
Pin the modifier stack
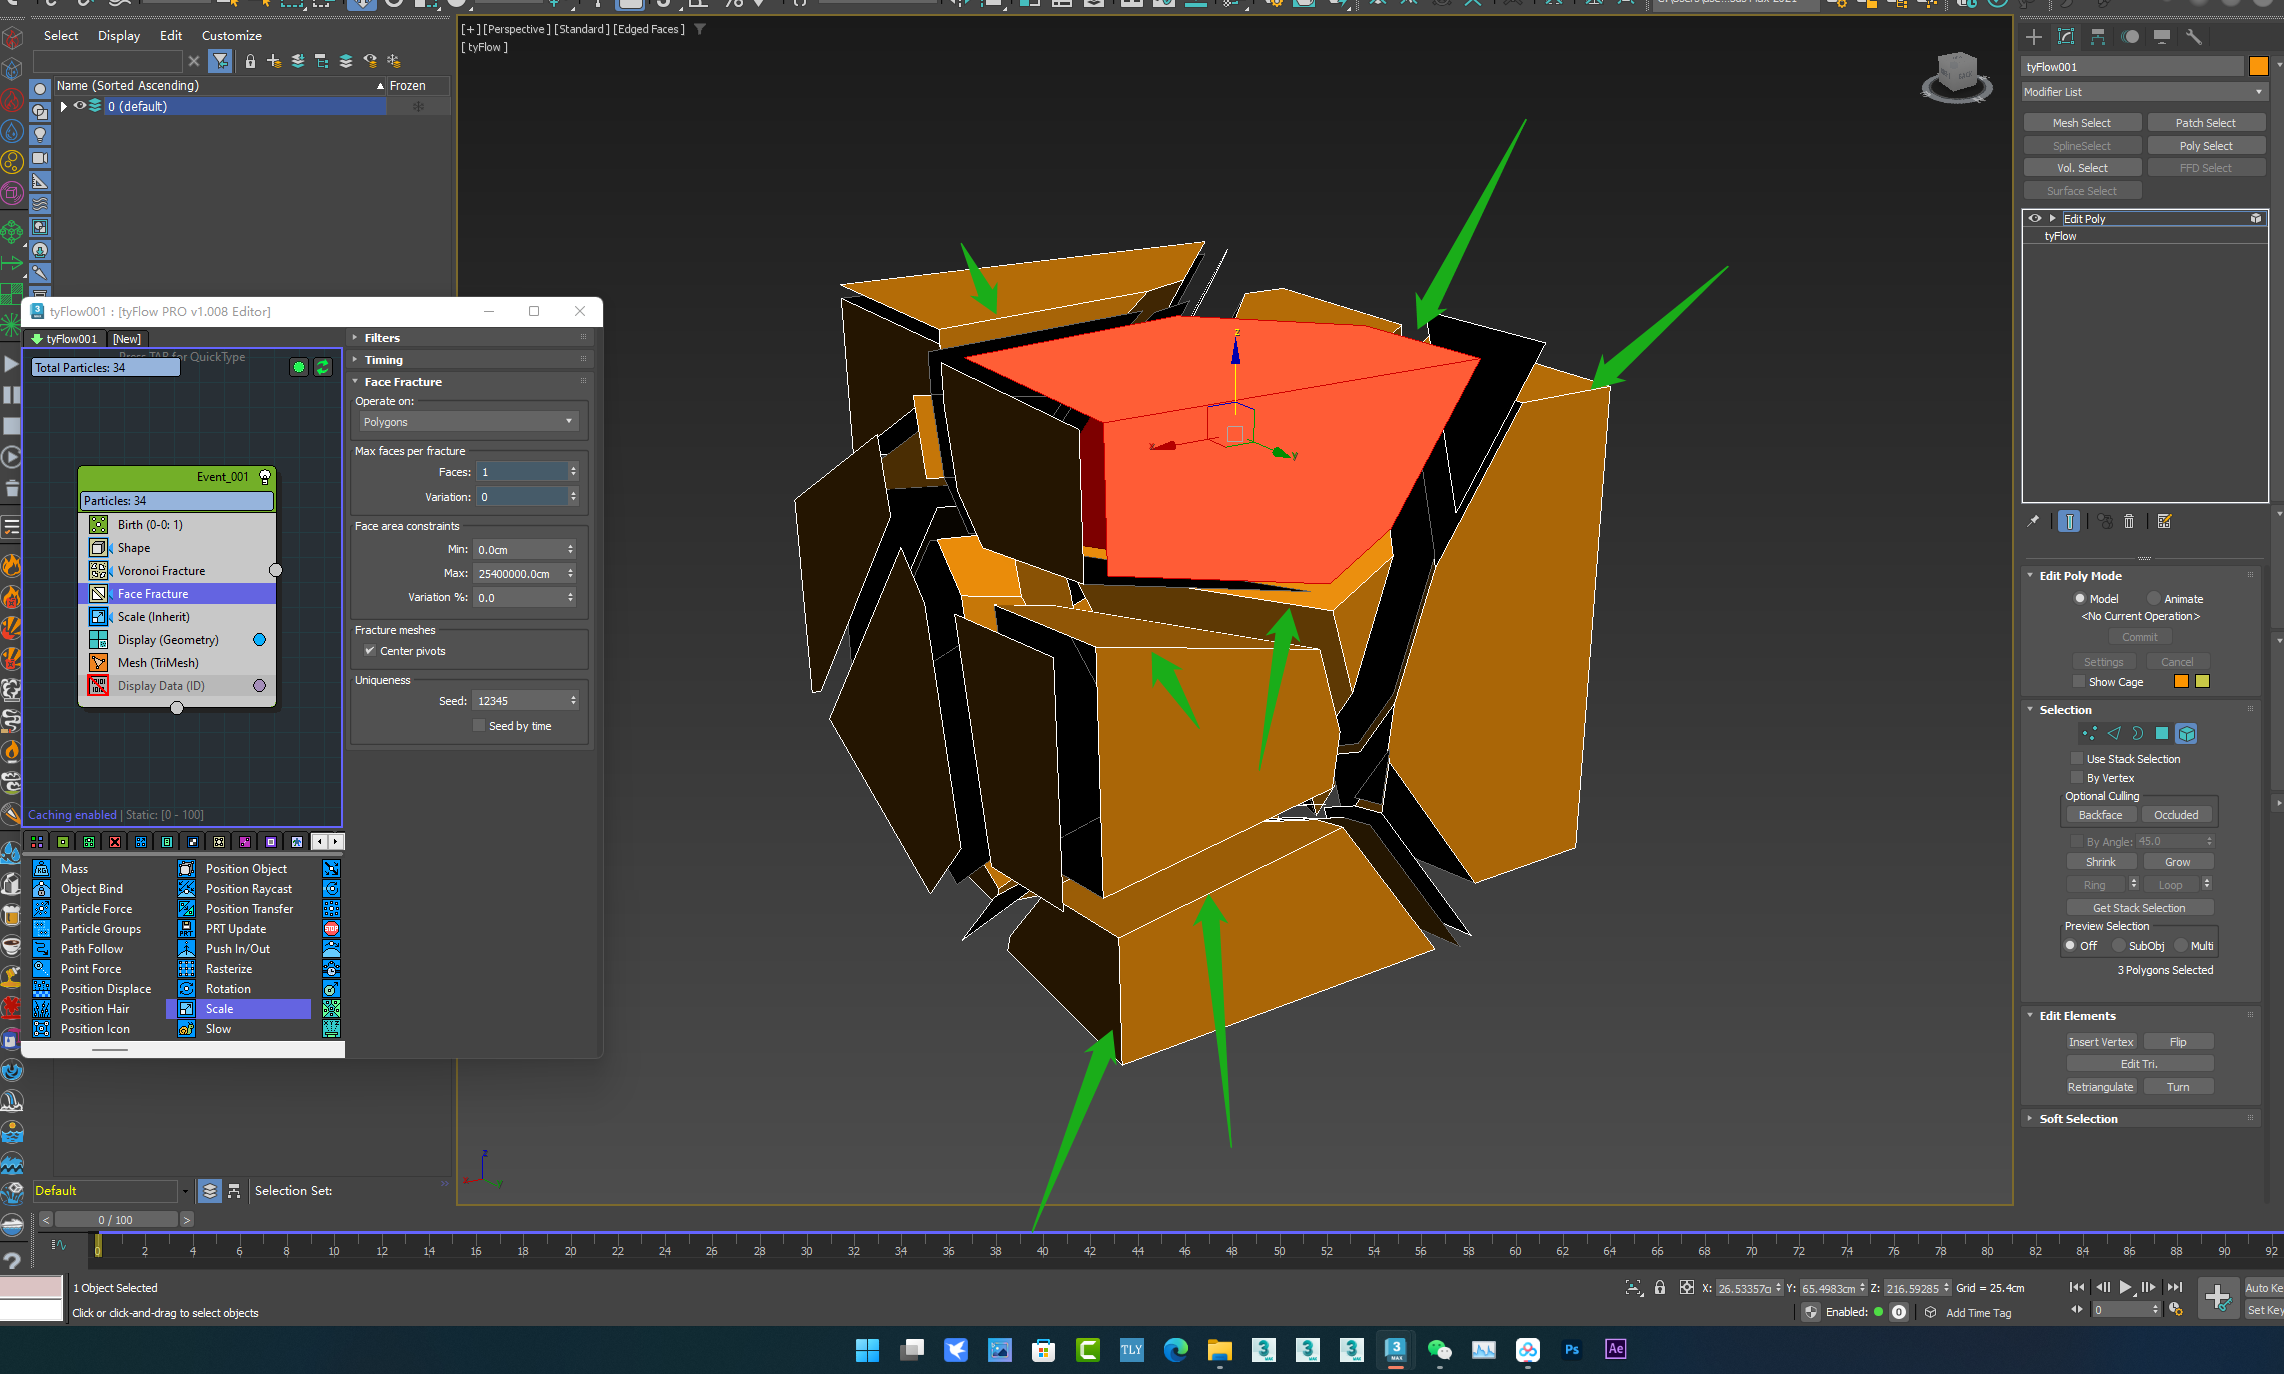[2033, 521]
